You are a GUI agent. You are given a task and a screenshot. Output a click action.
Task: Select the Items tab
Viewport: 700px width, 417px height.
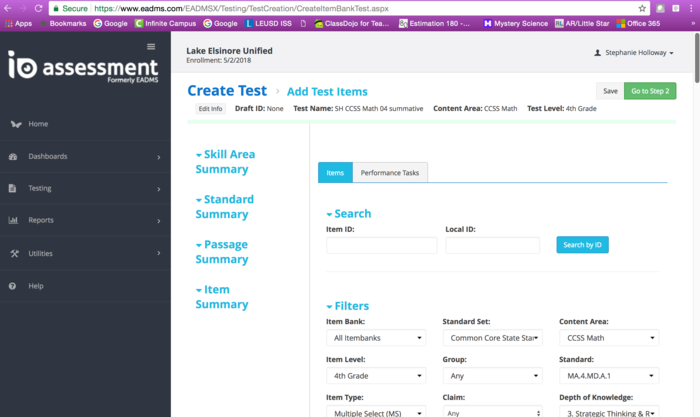point(335,173)
